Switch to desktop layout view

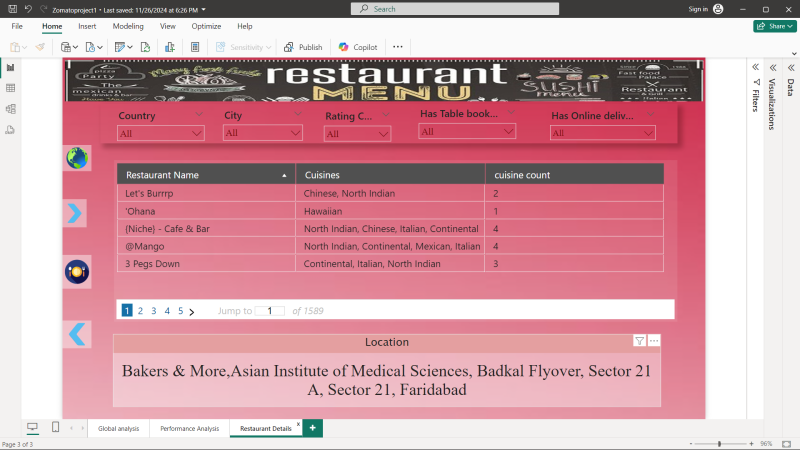point(32,428)
